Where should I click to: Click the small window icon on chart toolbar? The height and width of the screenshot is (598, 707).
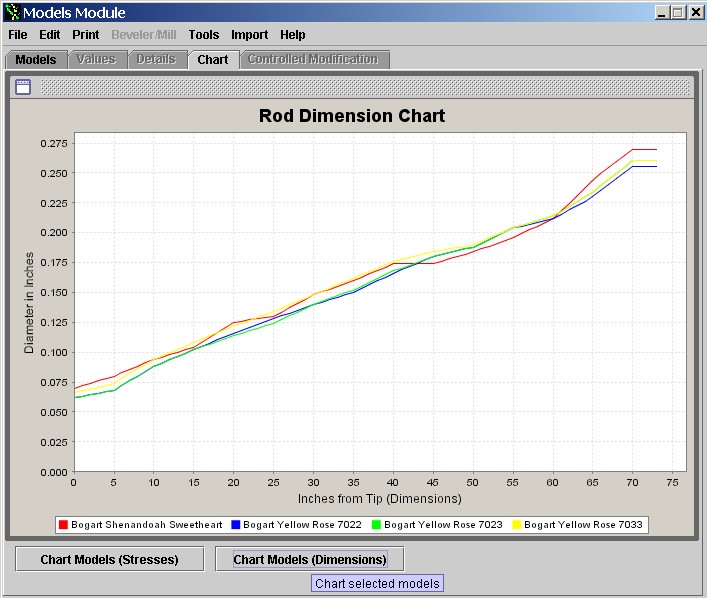pos(22,86)
